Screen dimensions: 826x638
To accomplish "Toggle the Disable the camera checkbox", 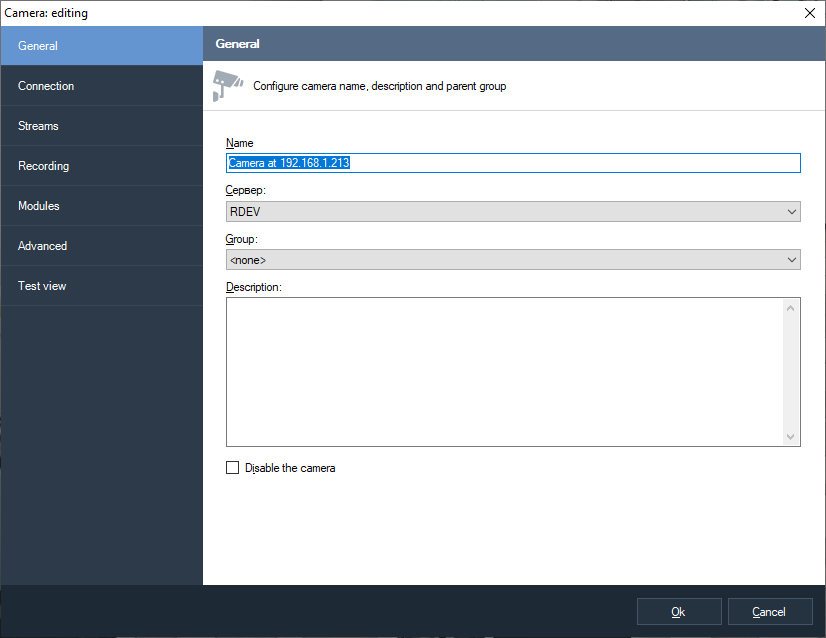I will 233,468.
